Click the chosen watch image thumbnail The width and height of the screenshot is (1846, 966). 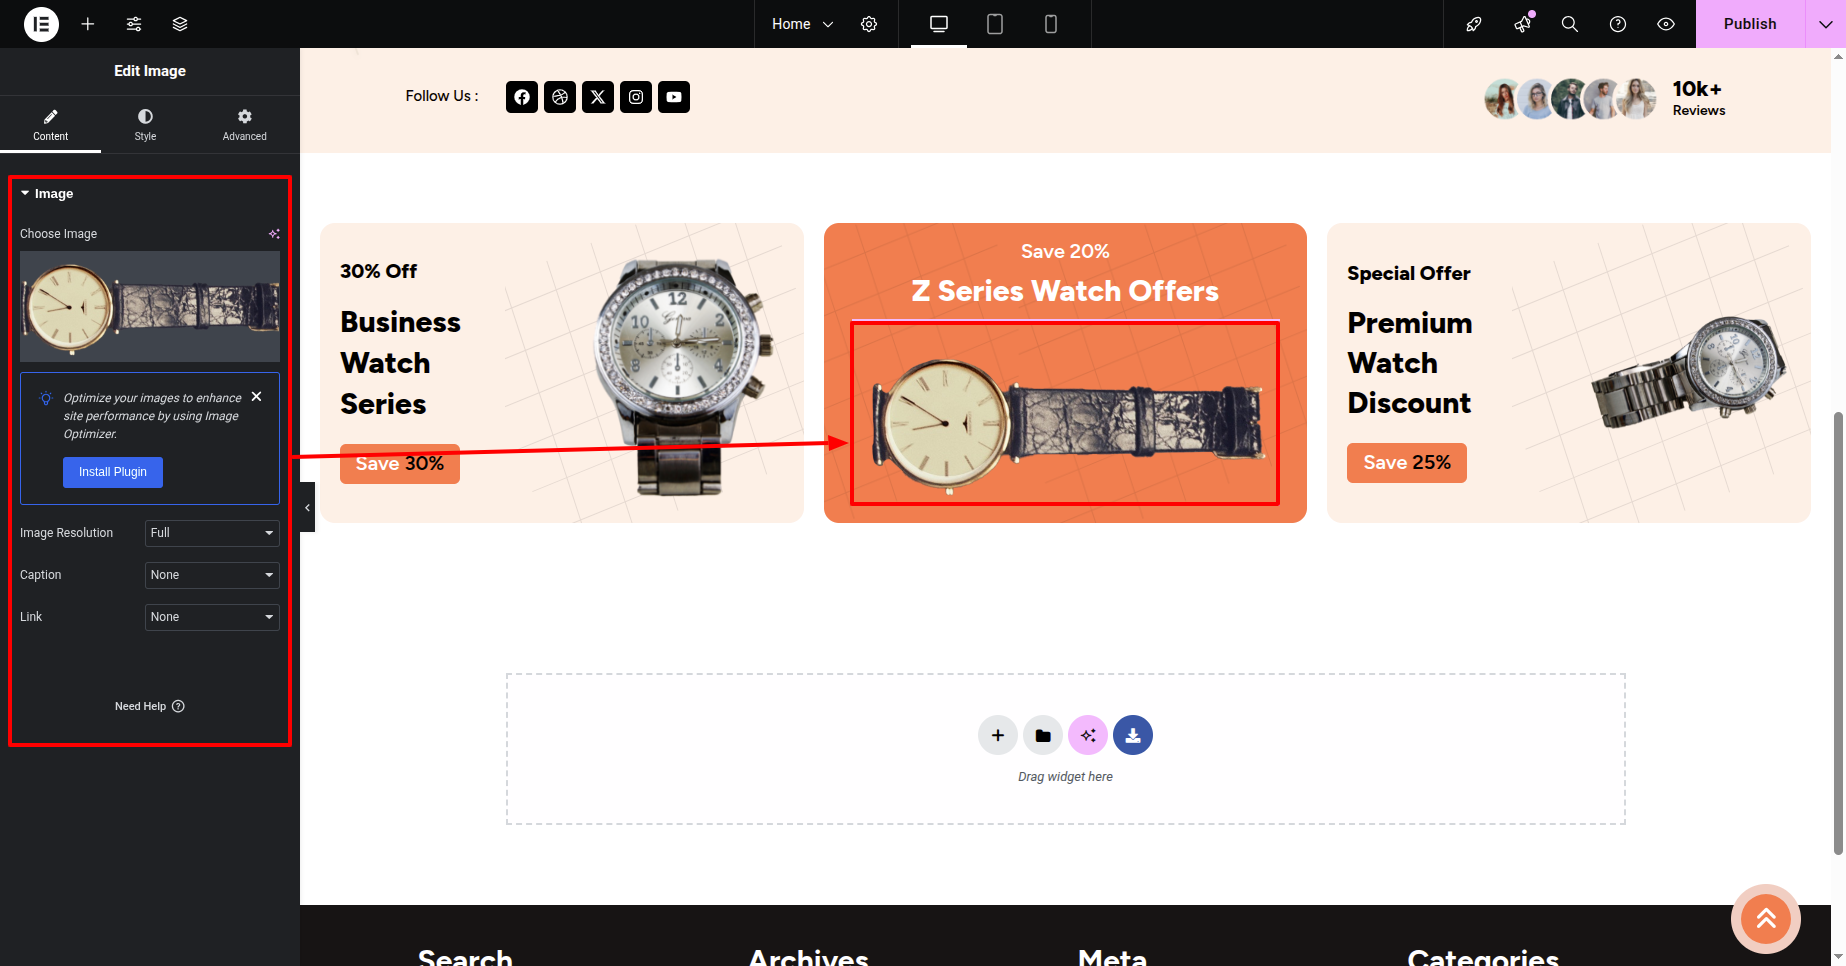click(x=150, y=306)
